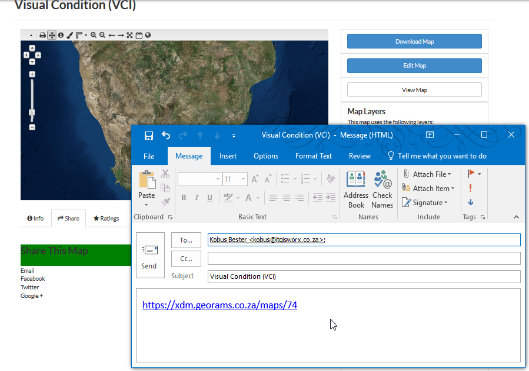Image resolution: width=529 pixels, height=371 pixels.
Task: Pan the map south with down arrow
Action: click(x=32, y=62)
